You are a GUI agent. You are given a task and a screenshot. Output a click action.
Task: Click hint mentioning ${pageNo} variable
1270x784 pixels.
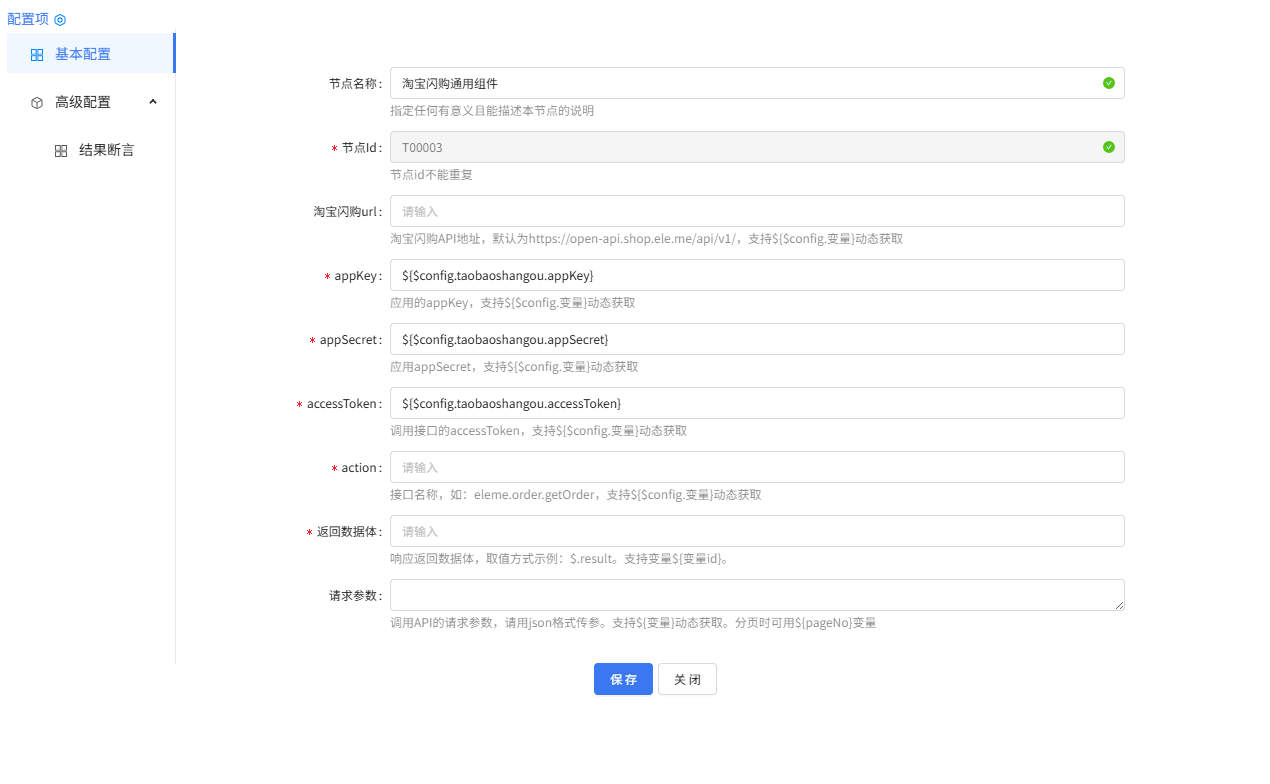click(633, 623)
